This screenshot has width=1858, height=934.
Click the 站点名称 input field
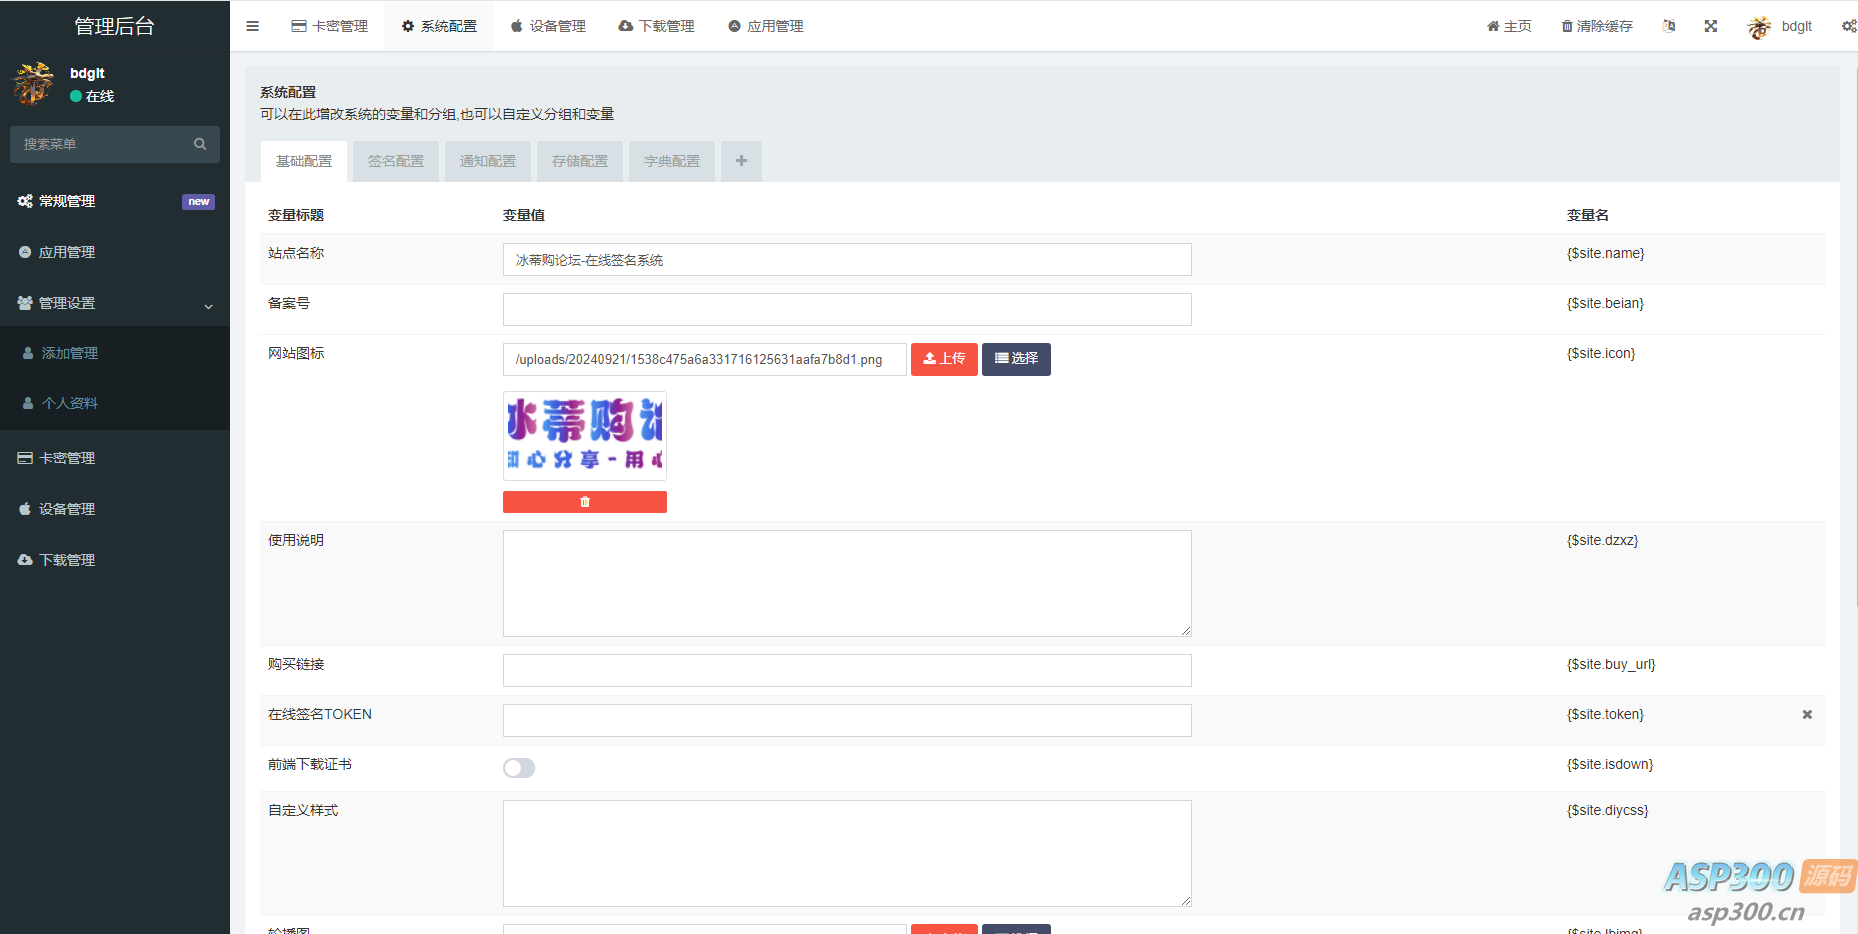click(x=847, y=260)
